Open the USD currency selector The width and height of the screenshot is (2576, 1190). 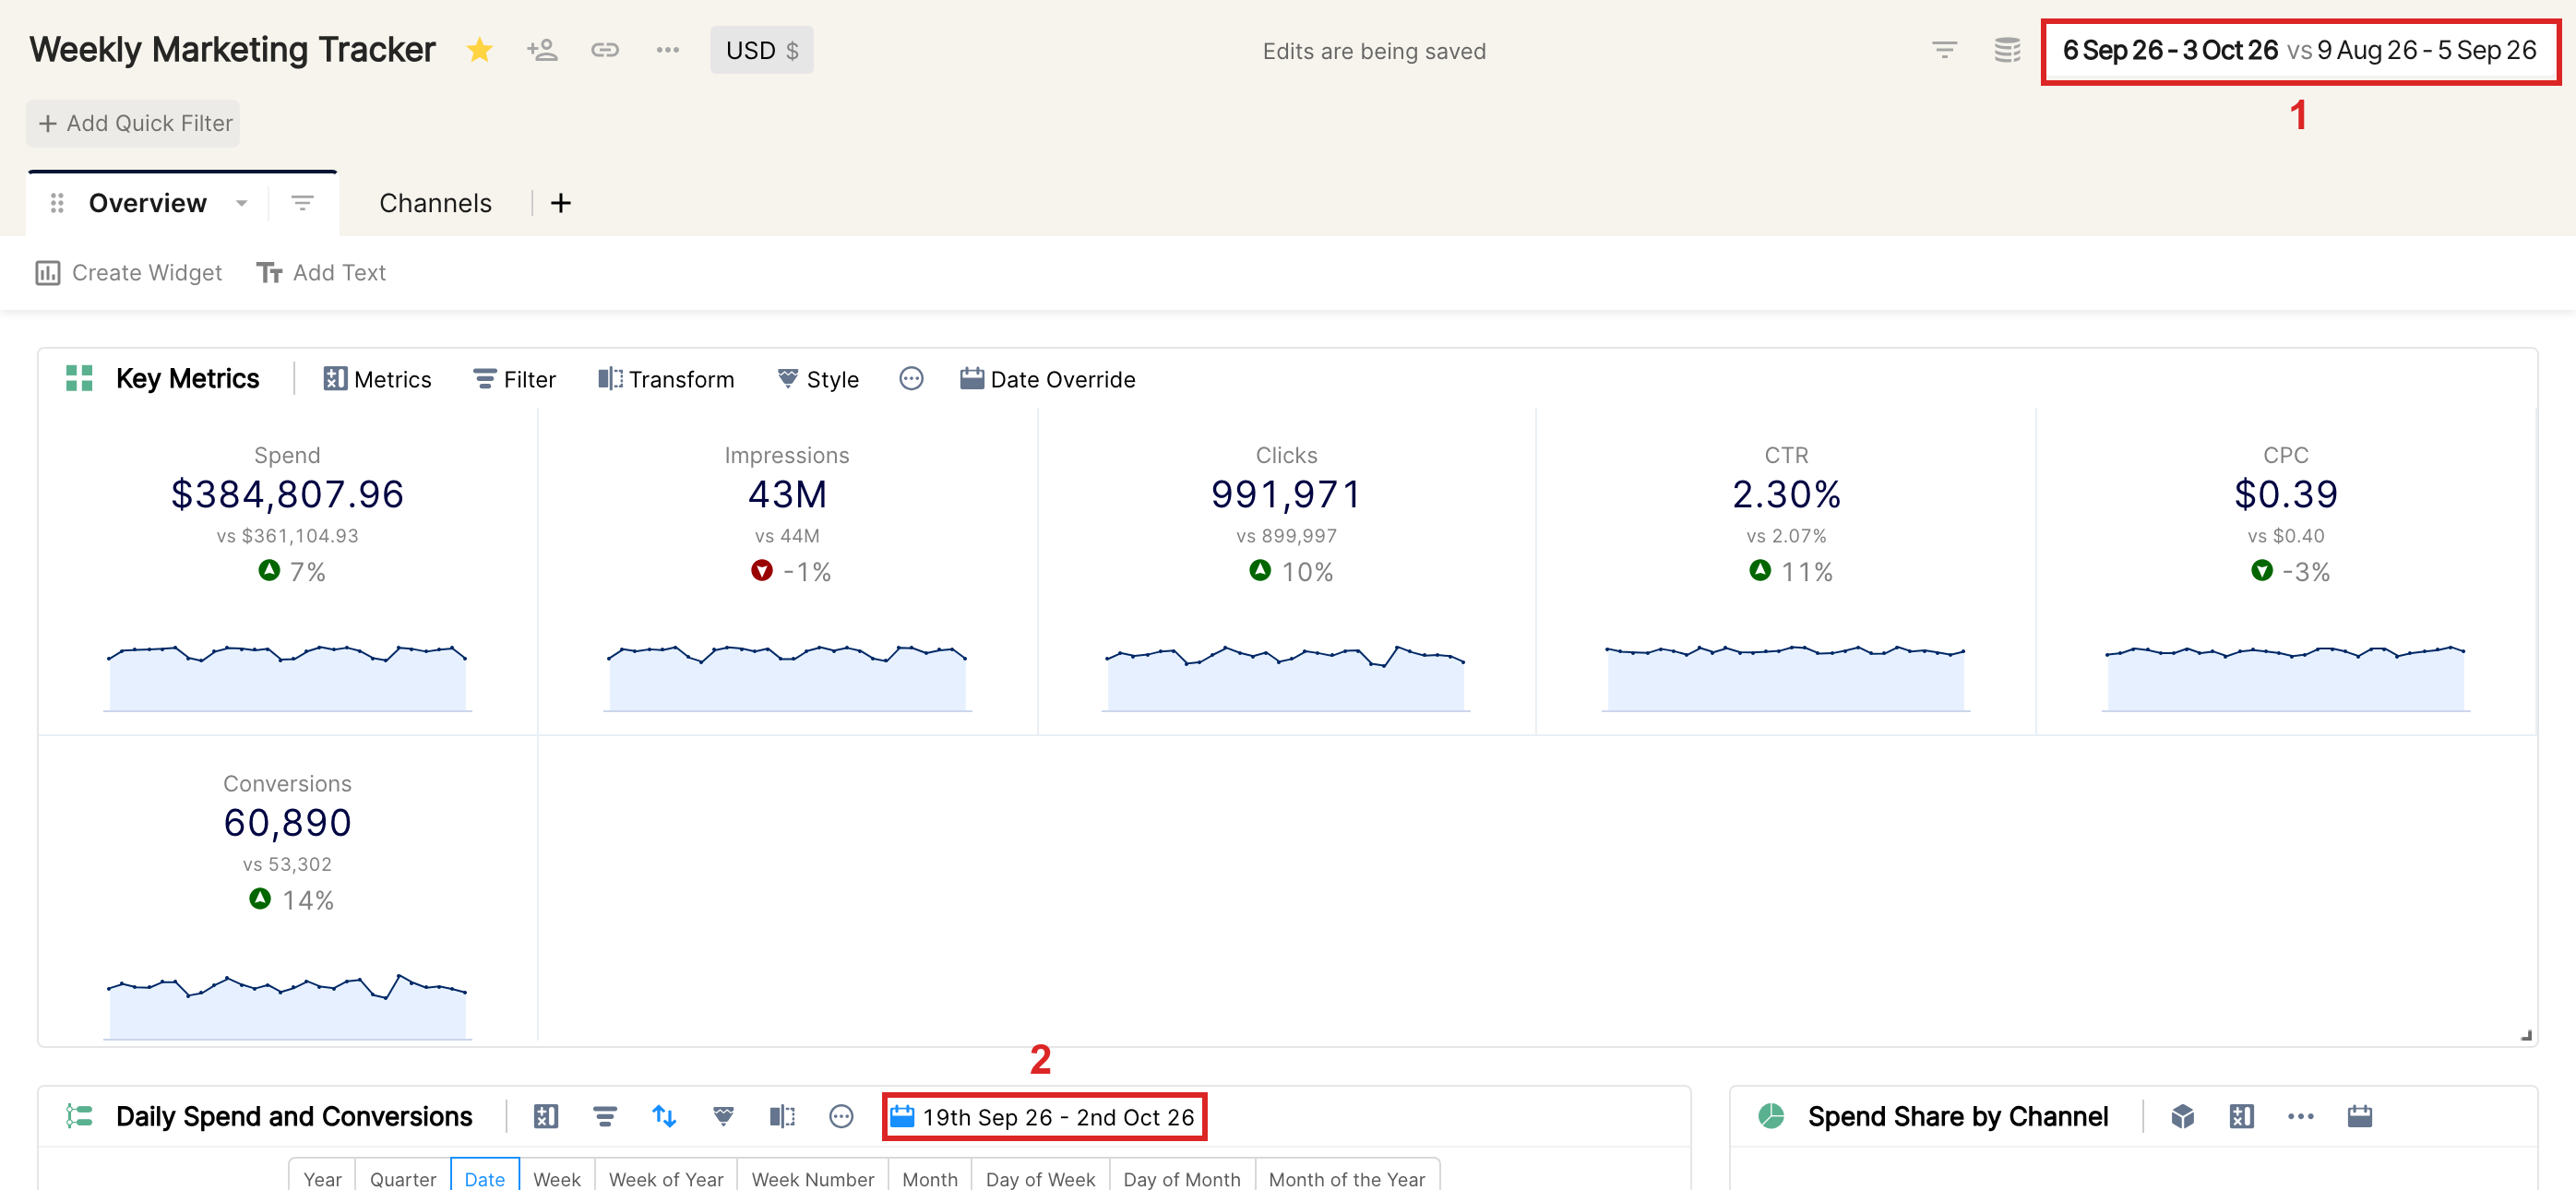point(762,50)
